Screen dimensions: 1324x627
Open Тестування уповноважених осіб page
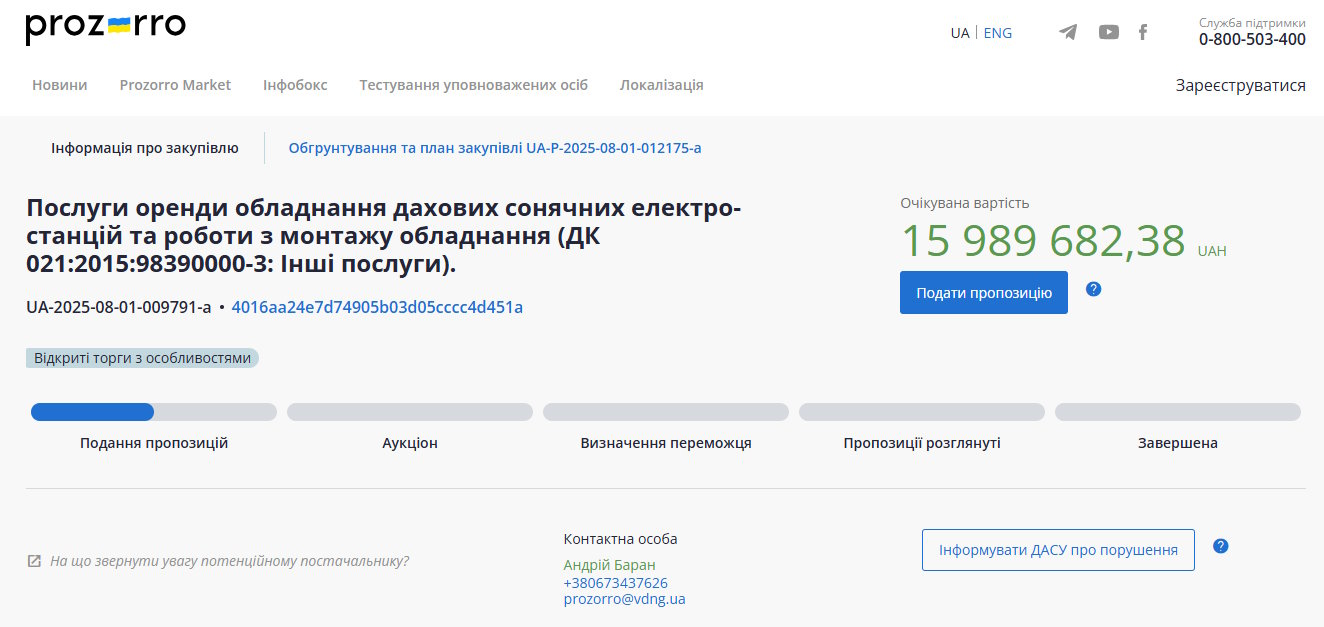pyautogui.click(x=473, y=85)
